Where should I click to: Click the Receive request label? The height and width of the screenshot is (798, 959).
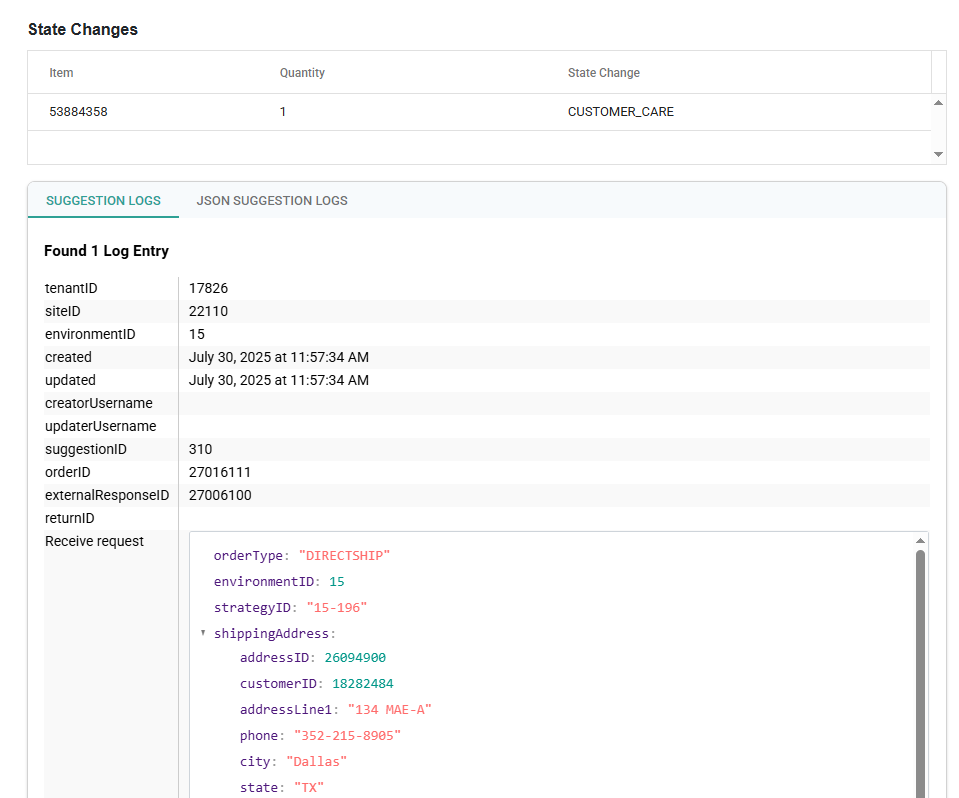[94, 541]
